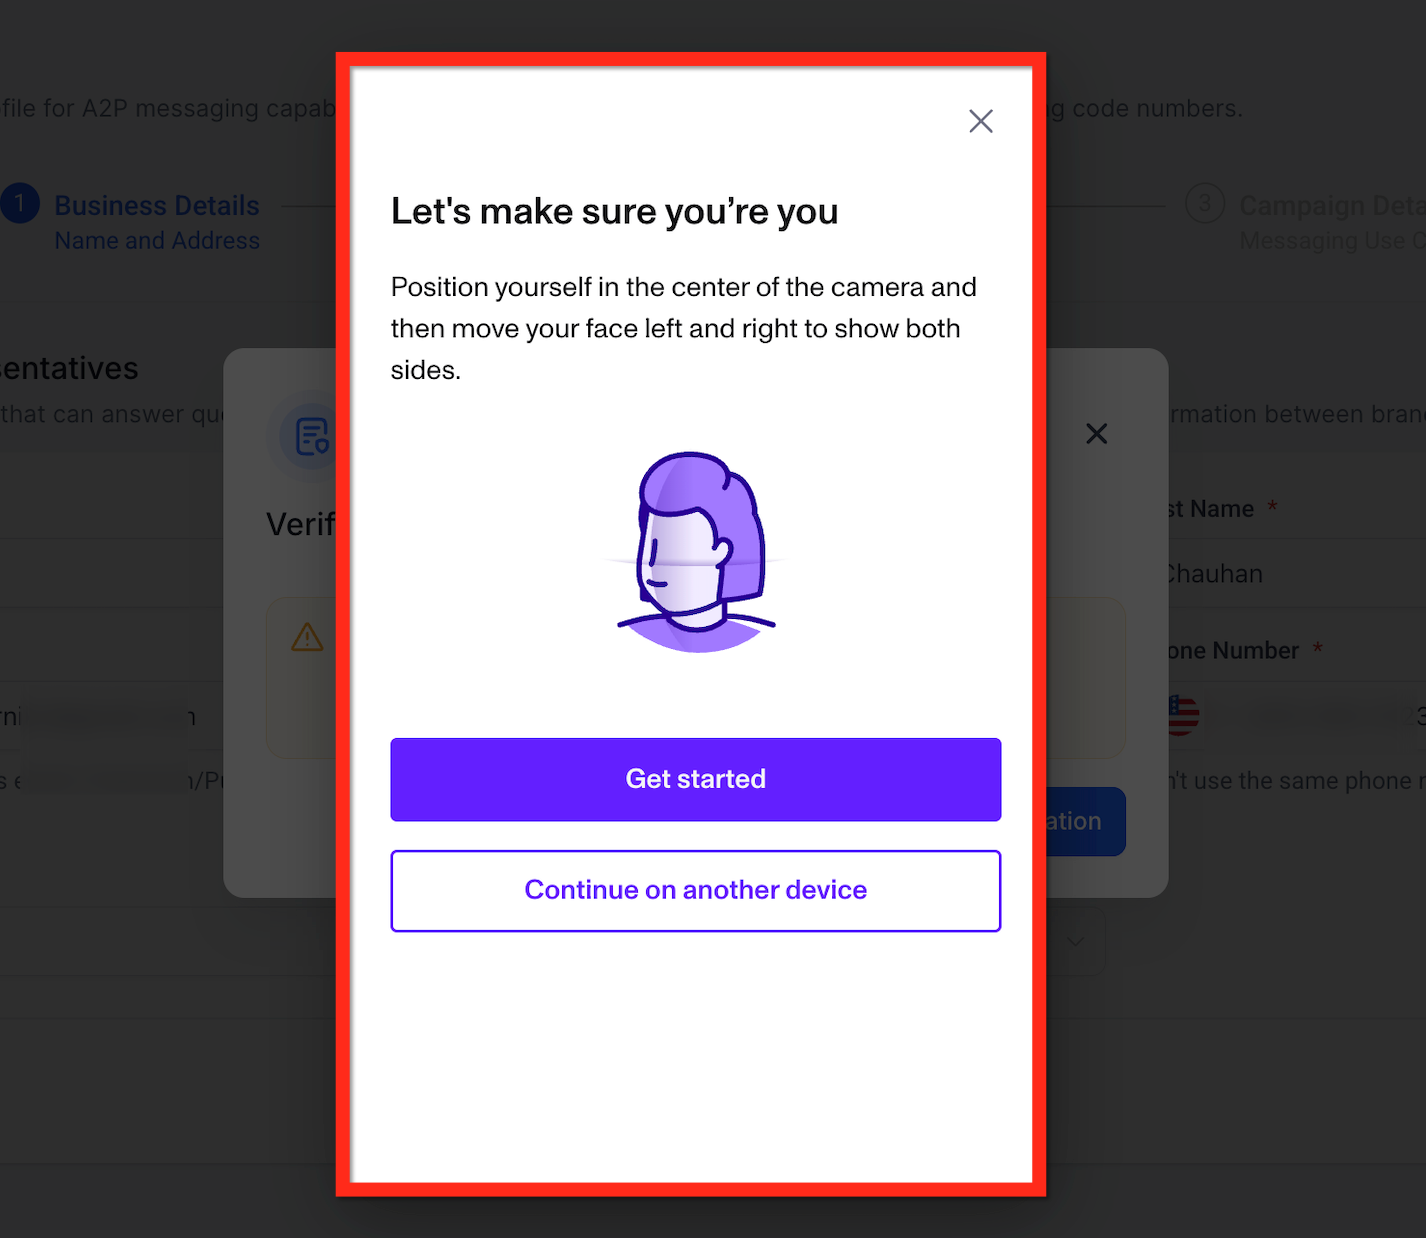Click the document verification icon
The width and height of the screenshot is (1426, 1238).
coord(312,436)
